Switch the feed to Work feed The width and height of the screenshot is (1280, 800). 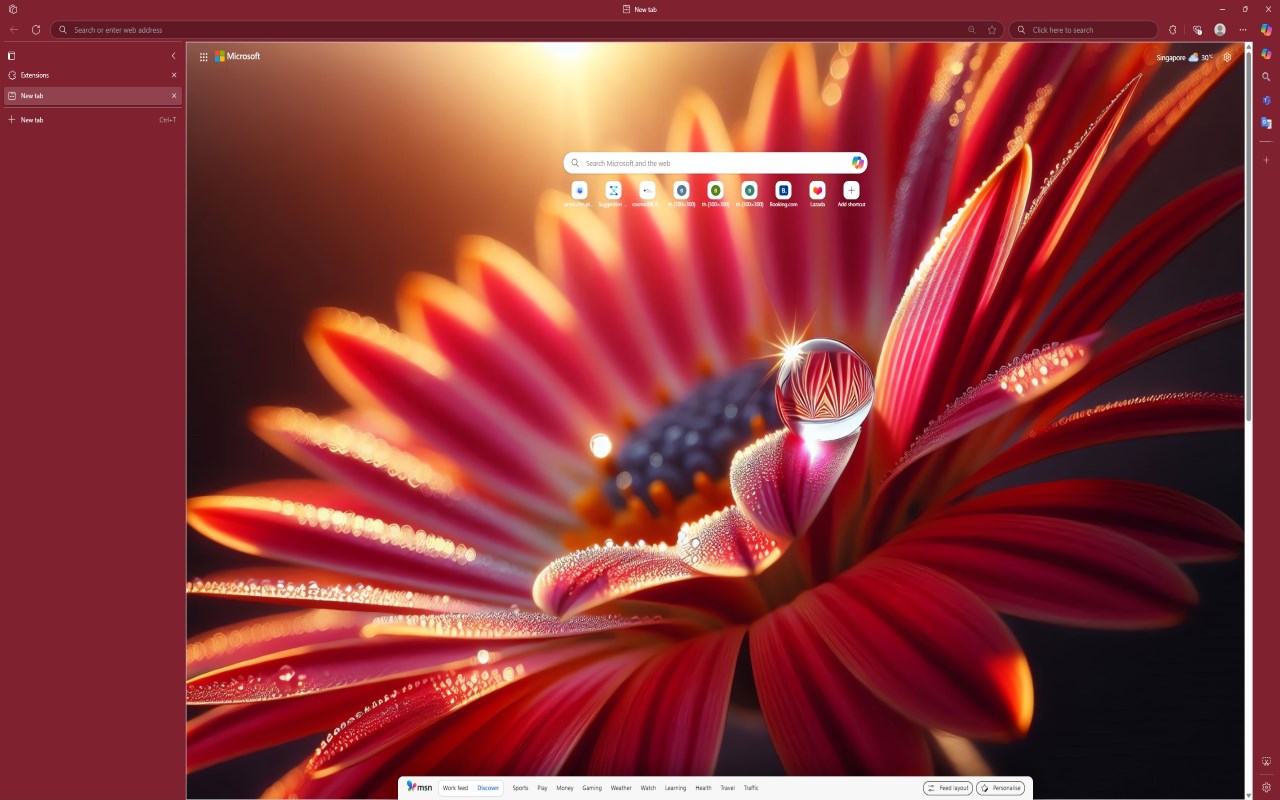455,788
